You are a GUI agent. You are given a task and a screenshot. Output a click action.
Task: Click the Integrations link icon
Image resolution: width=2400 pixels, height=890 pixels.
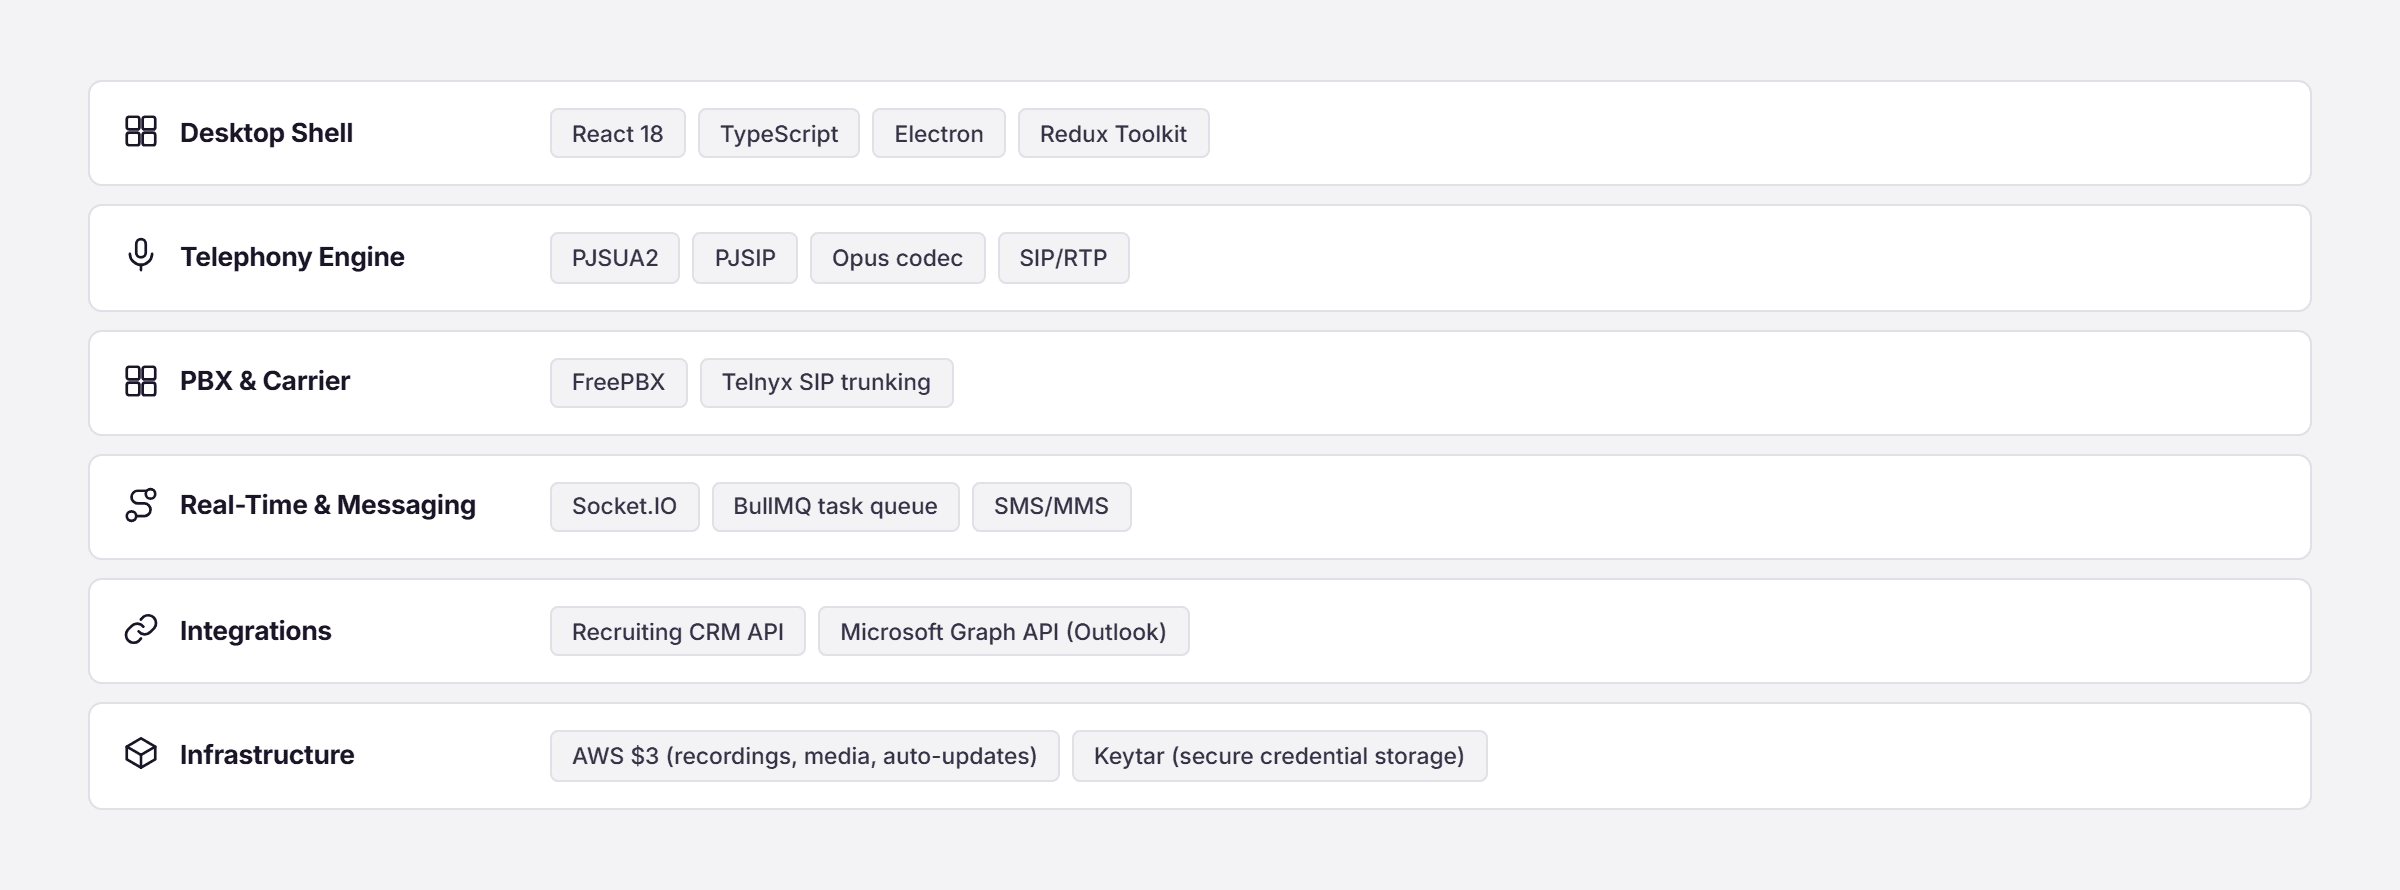141,630
